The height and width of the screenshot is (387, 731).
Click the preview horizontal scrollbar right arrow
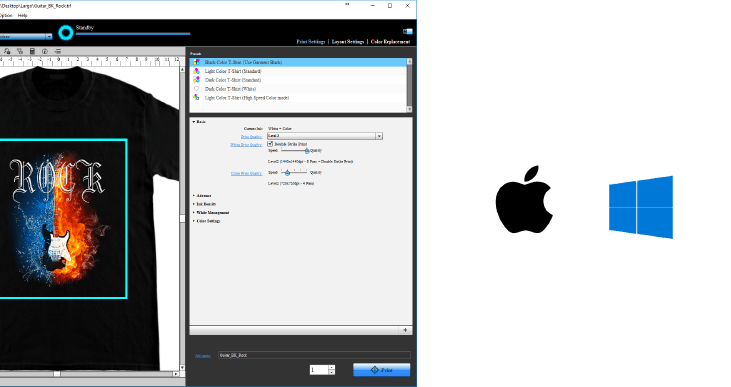[176, 374]
